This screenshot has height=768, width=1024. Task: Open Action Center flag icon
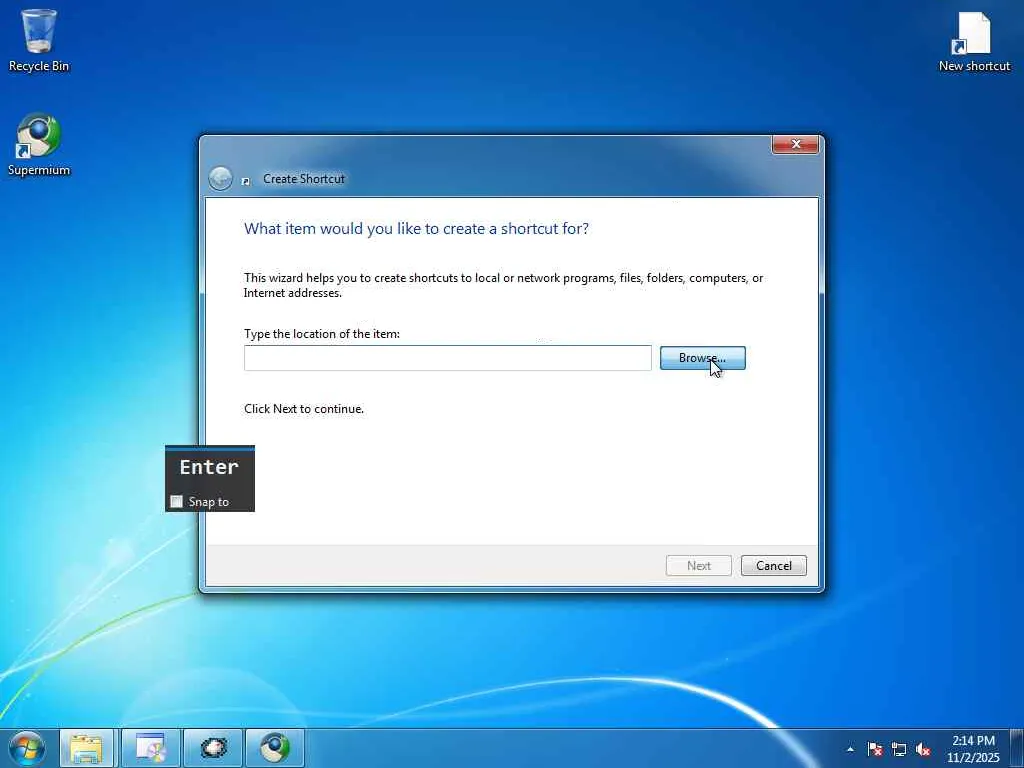[874, 749]
